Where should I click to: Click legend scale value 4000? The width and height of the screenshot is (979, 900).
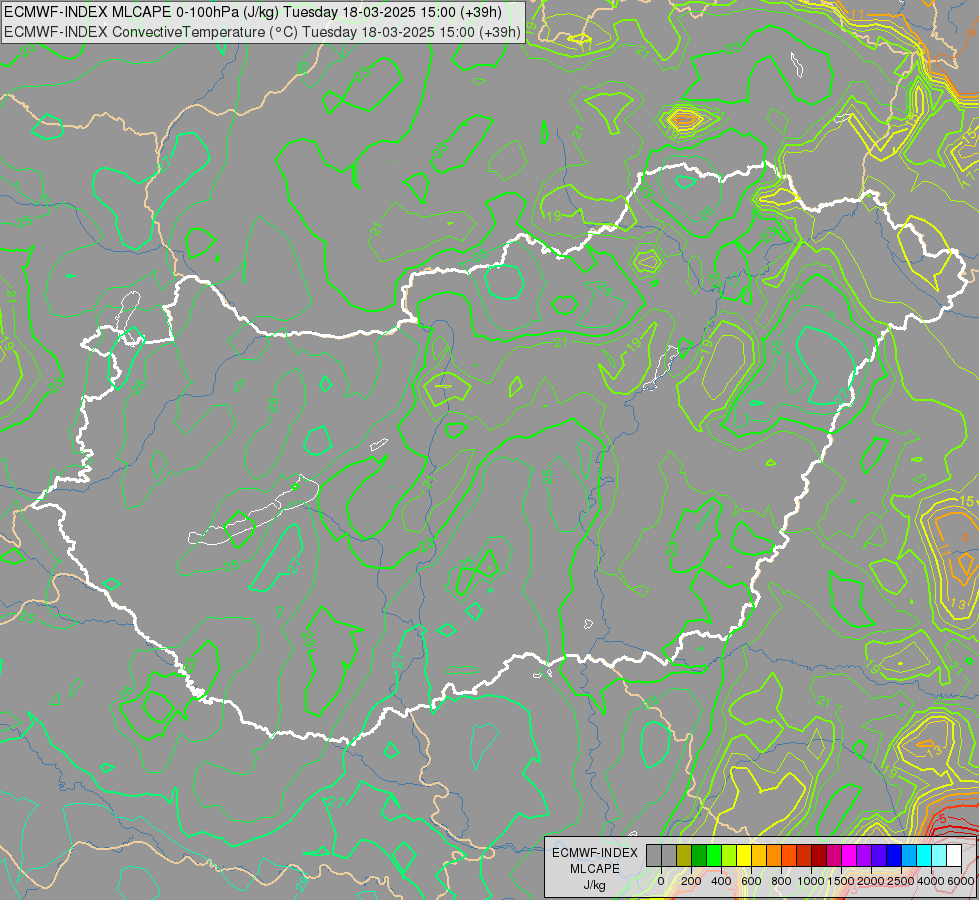point(931,881)
